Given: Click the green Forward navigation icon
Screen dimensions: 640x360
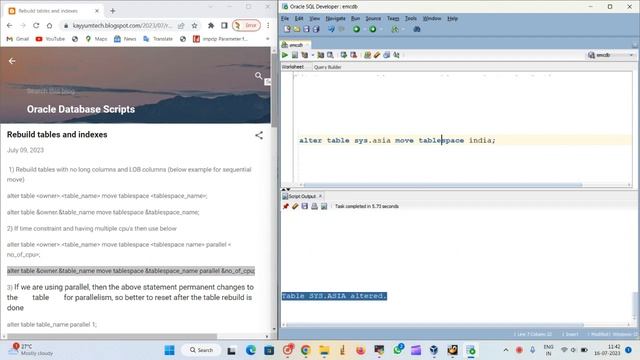Looking at the screenshot, I should click(x=373, y=29).
